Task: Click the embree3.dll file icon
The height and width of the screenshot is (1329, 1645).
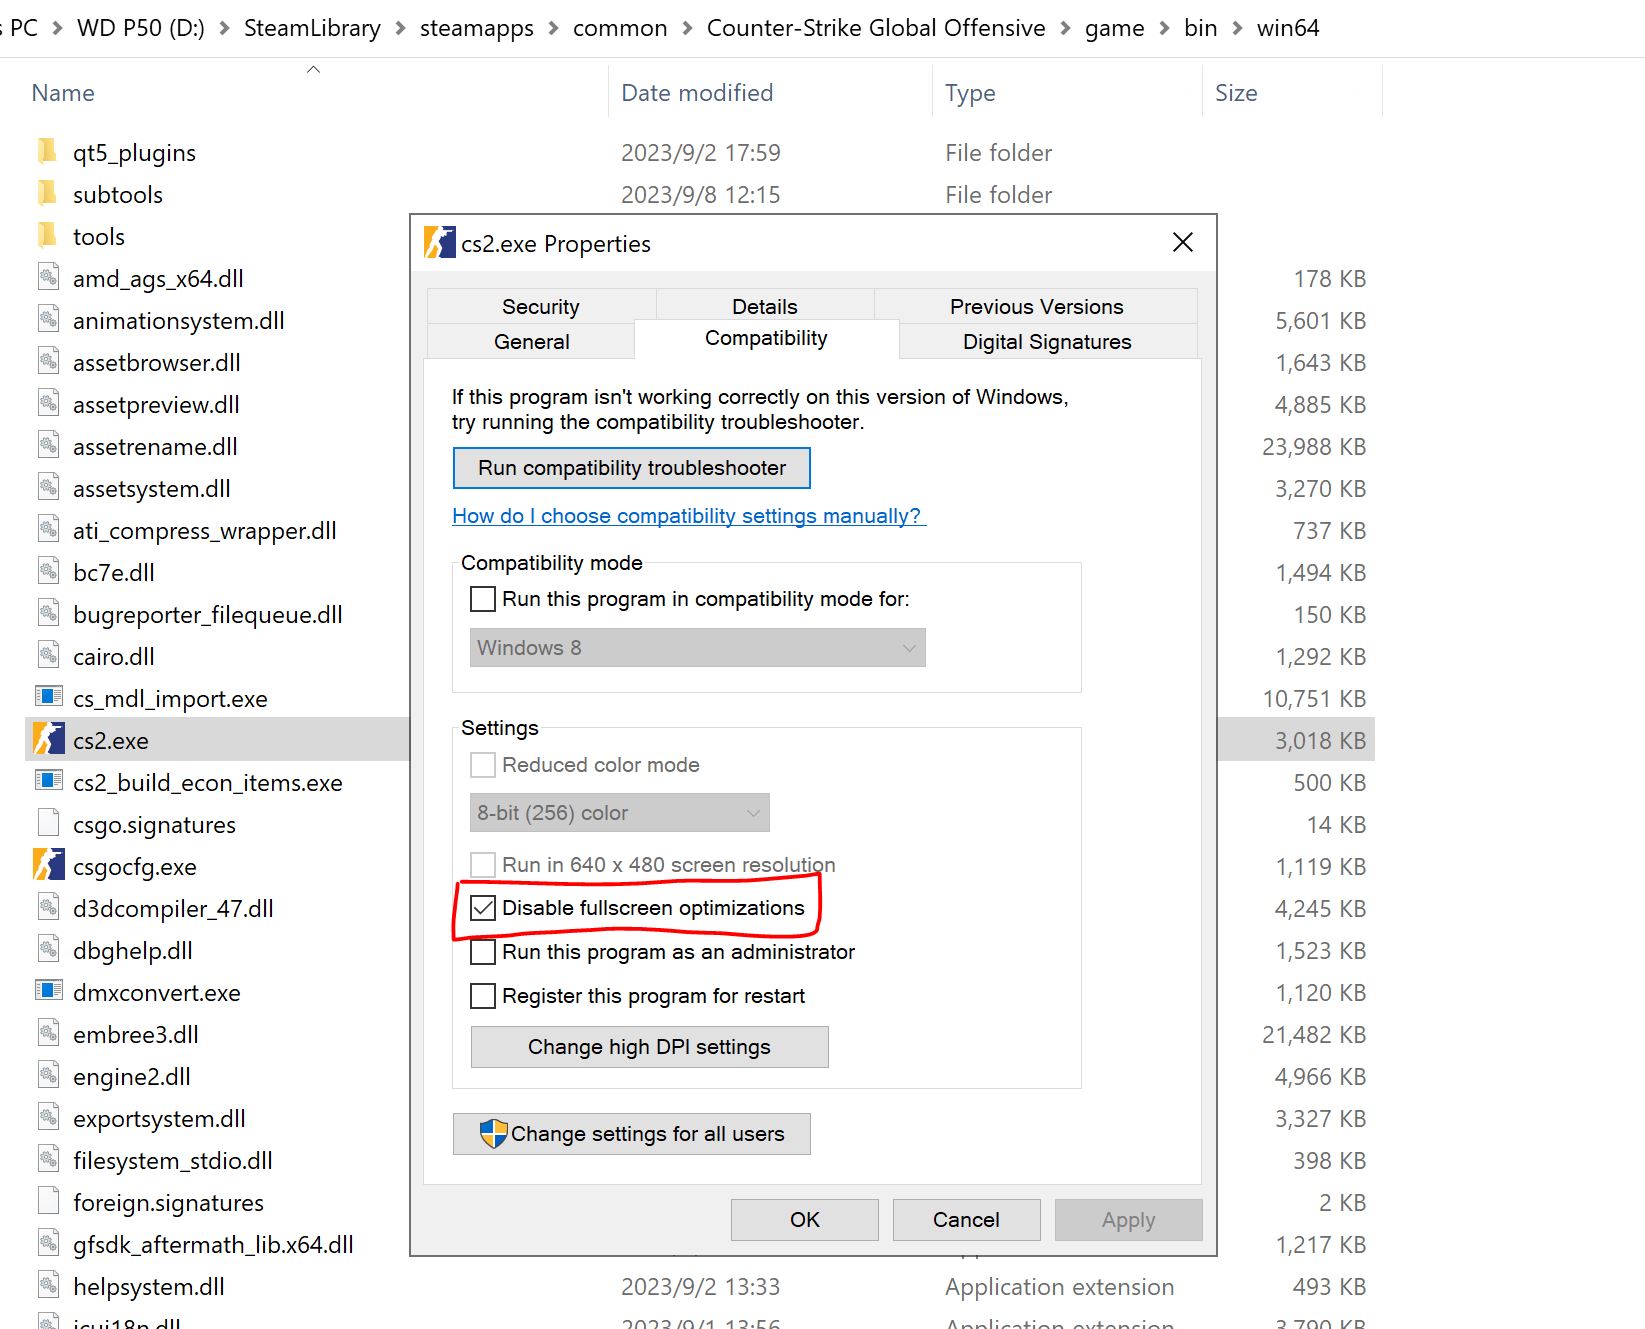Action: coord(48,1034)
